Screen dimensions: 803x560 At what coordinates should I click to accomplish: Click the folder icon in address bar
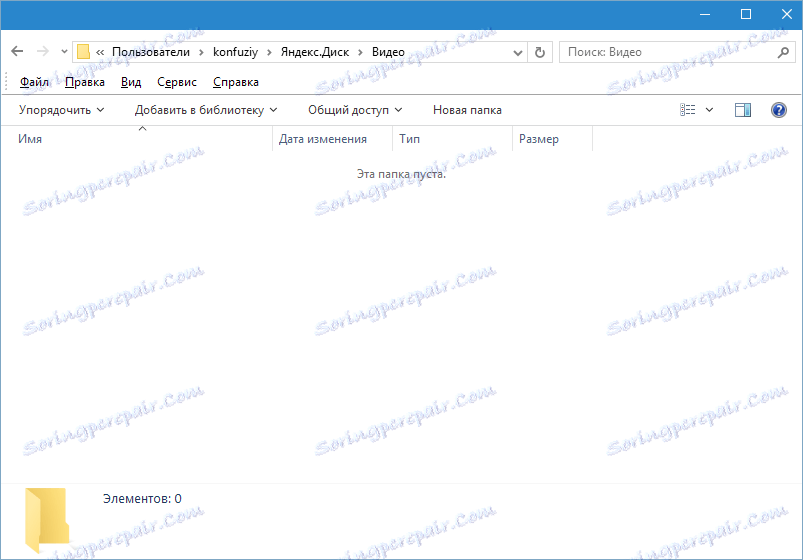click(83, 52)
